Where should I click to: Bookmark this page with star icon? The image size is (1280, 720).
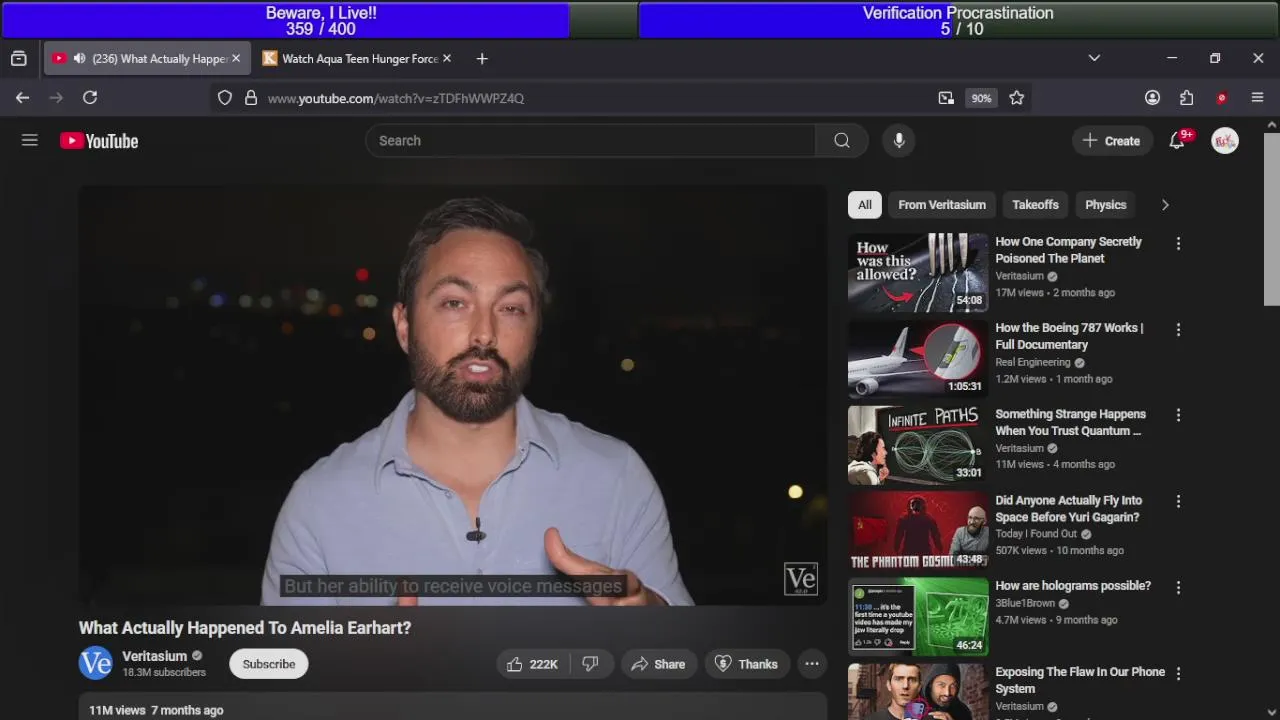pos(1017,98)
